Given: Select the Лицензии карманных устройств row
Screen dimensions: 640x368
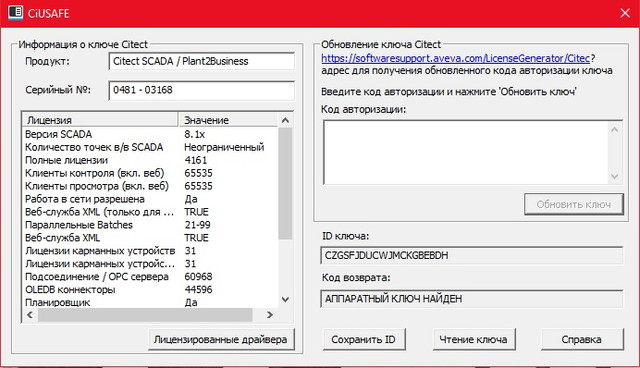Looking at the screenshot, I should 151,251.
